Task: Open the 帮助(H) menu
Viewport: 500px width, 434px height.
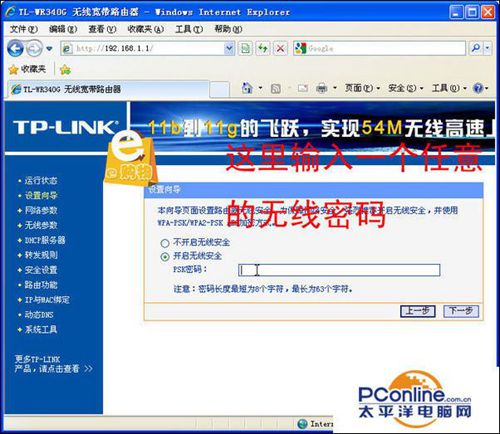Action: tap(228, 29)
